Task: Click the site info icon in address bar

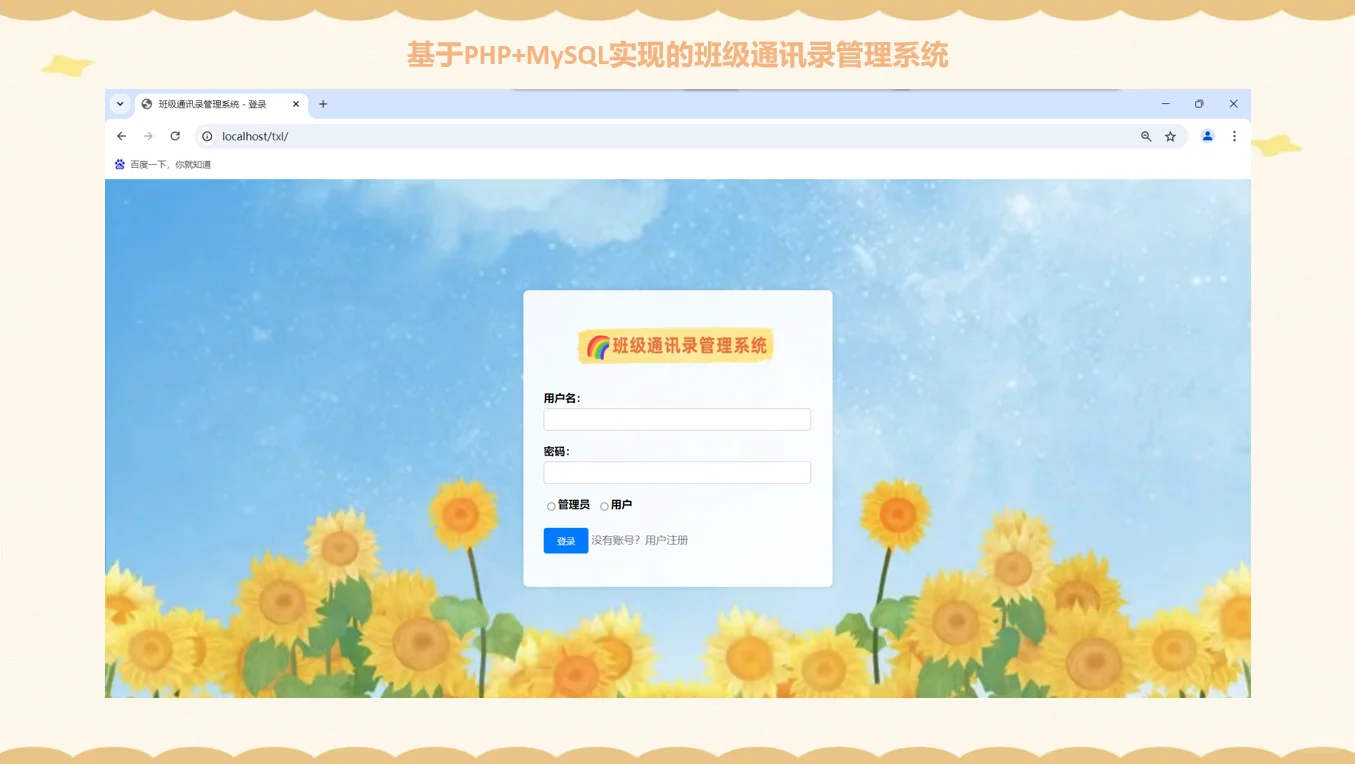Action: (207, 136)
